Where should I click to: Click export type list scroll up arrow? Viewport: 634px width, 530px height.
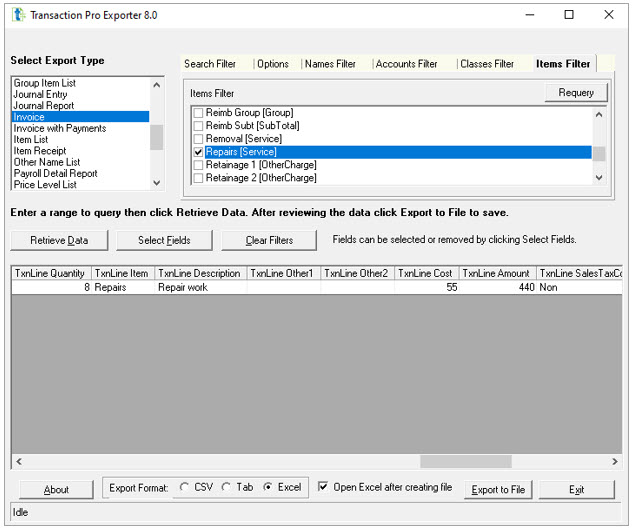pyautogui.click(x=157, y=85)
